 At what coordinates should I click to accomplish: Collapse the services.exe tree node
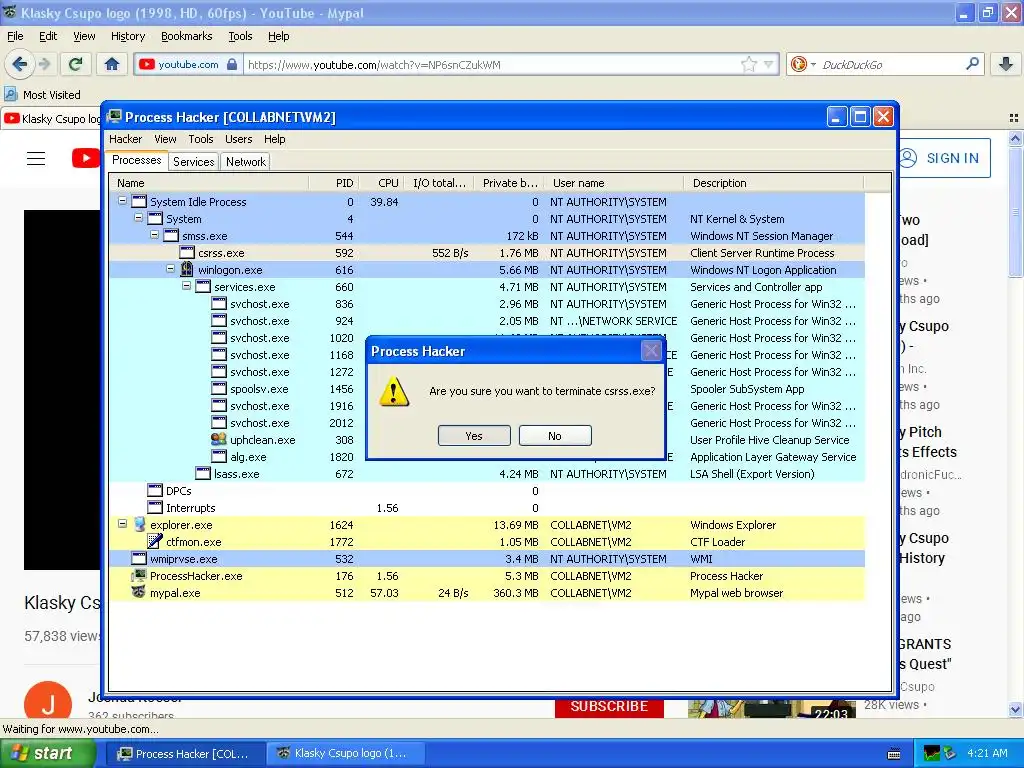(x=186, y=285)
